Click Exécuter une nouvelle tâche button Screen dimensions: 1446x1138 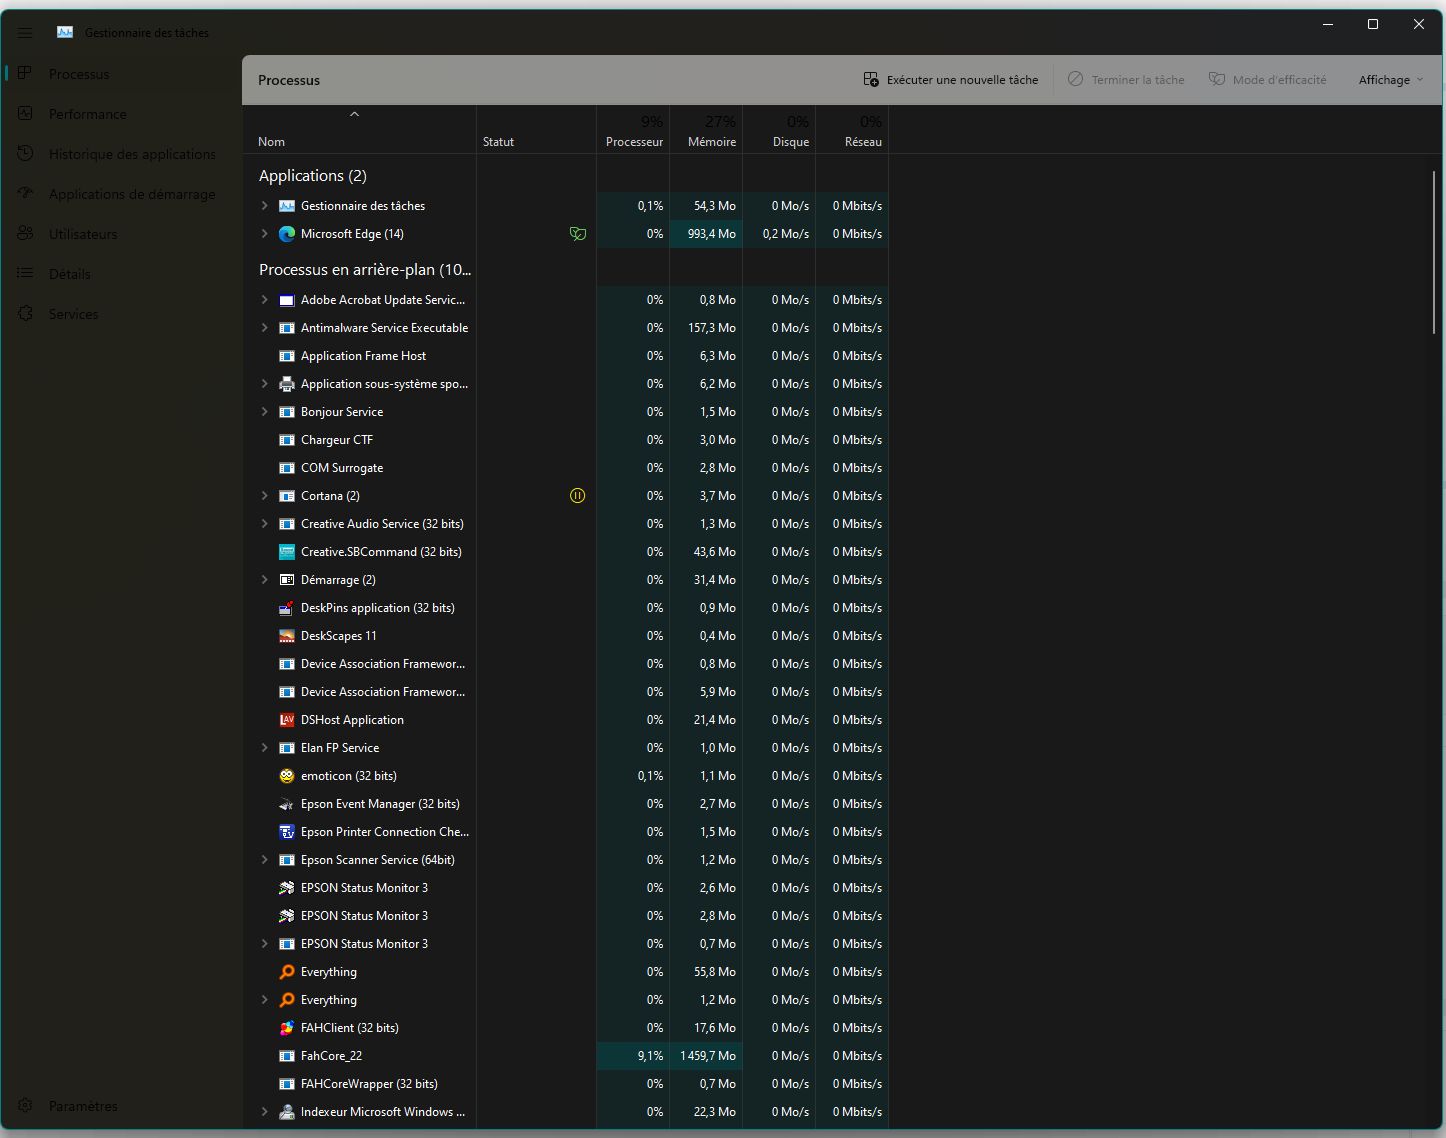point(951,80)
